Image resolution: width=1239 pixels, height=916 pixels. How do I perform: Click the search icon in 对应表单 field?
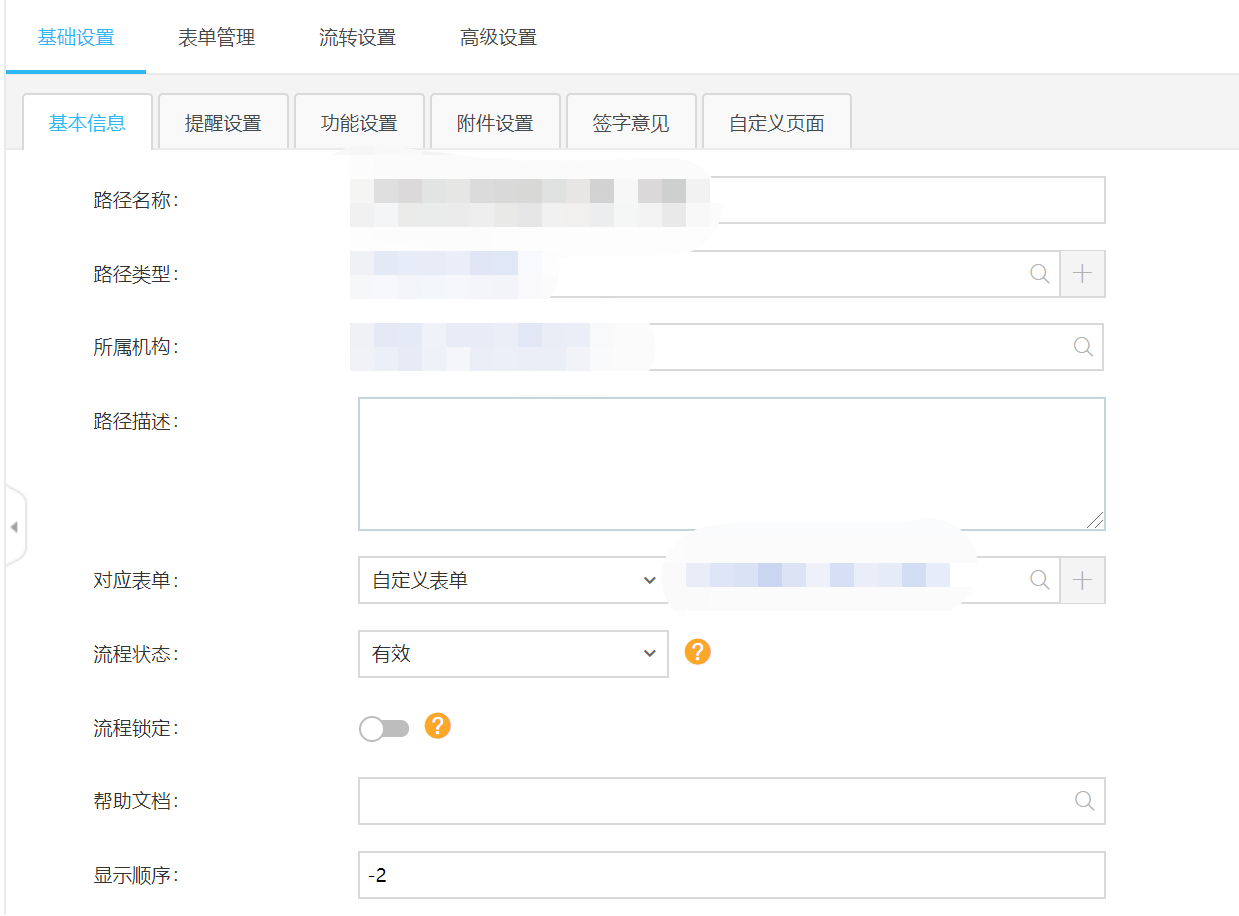coord(1040,580)
